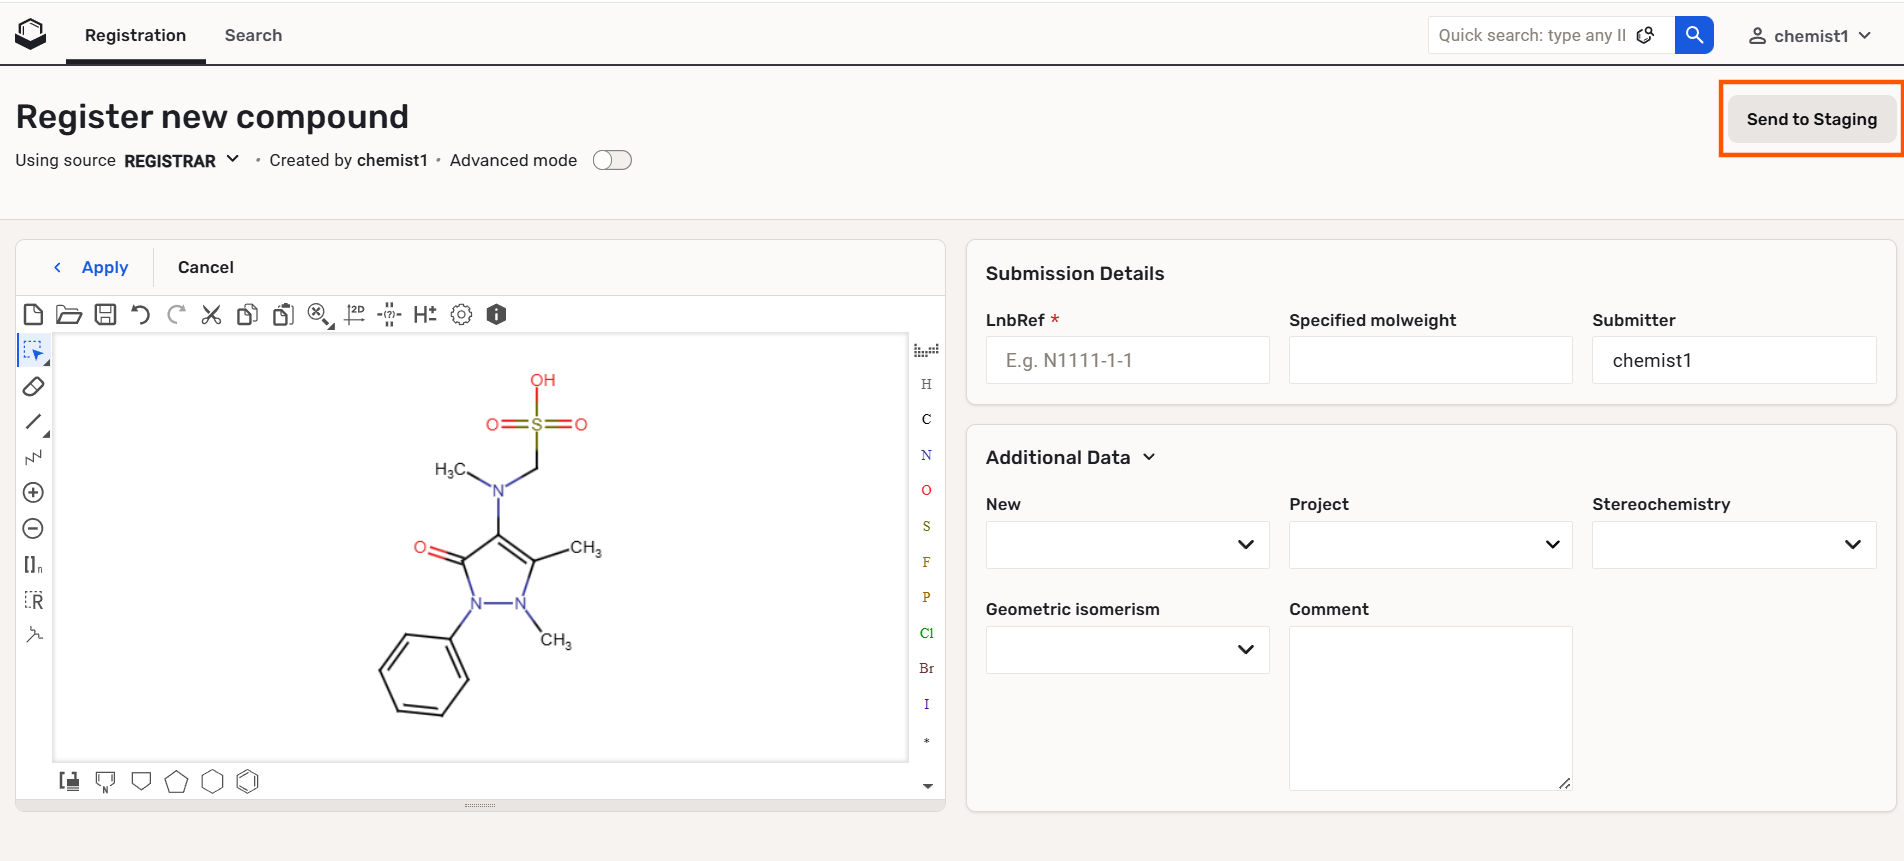Switch to the Search tab
The height and width of the screenshot is (861, 1904).
(x=253, y=35)
